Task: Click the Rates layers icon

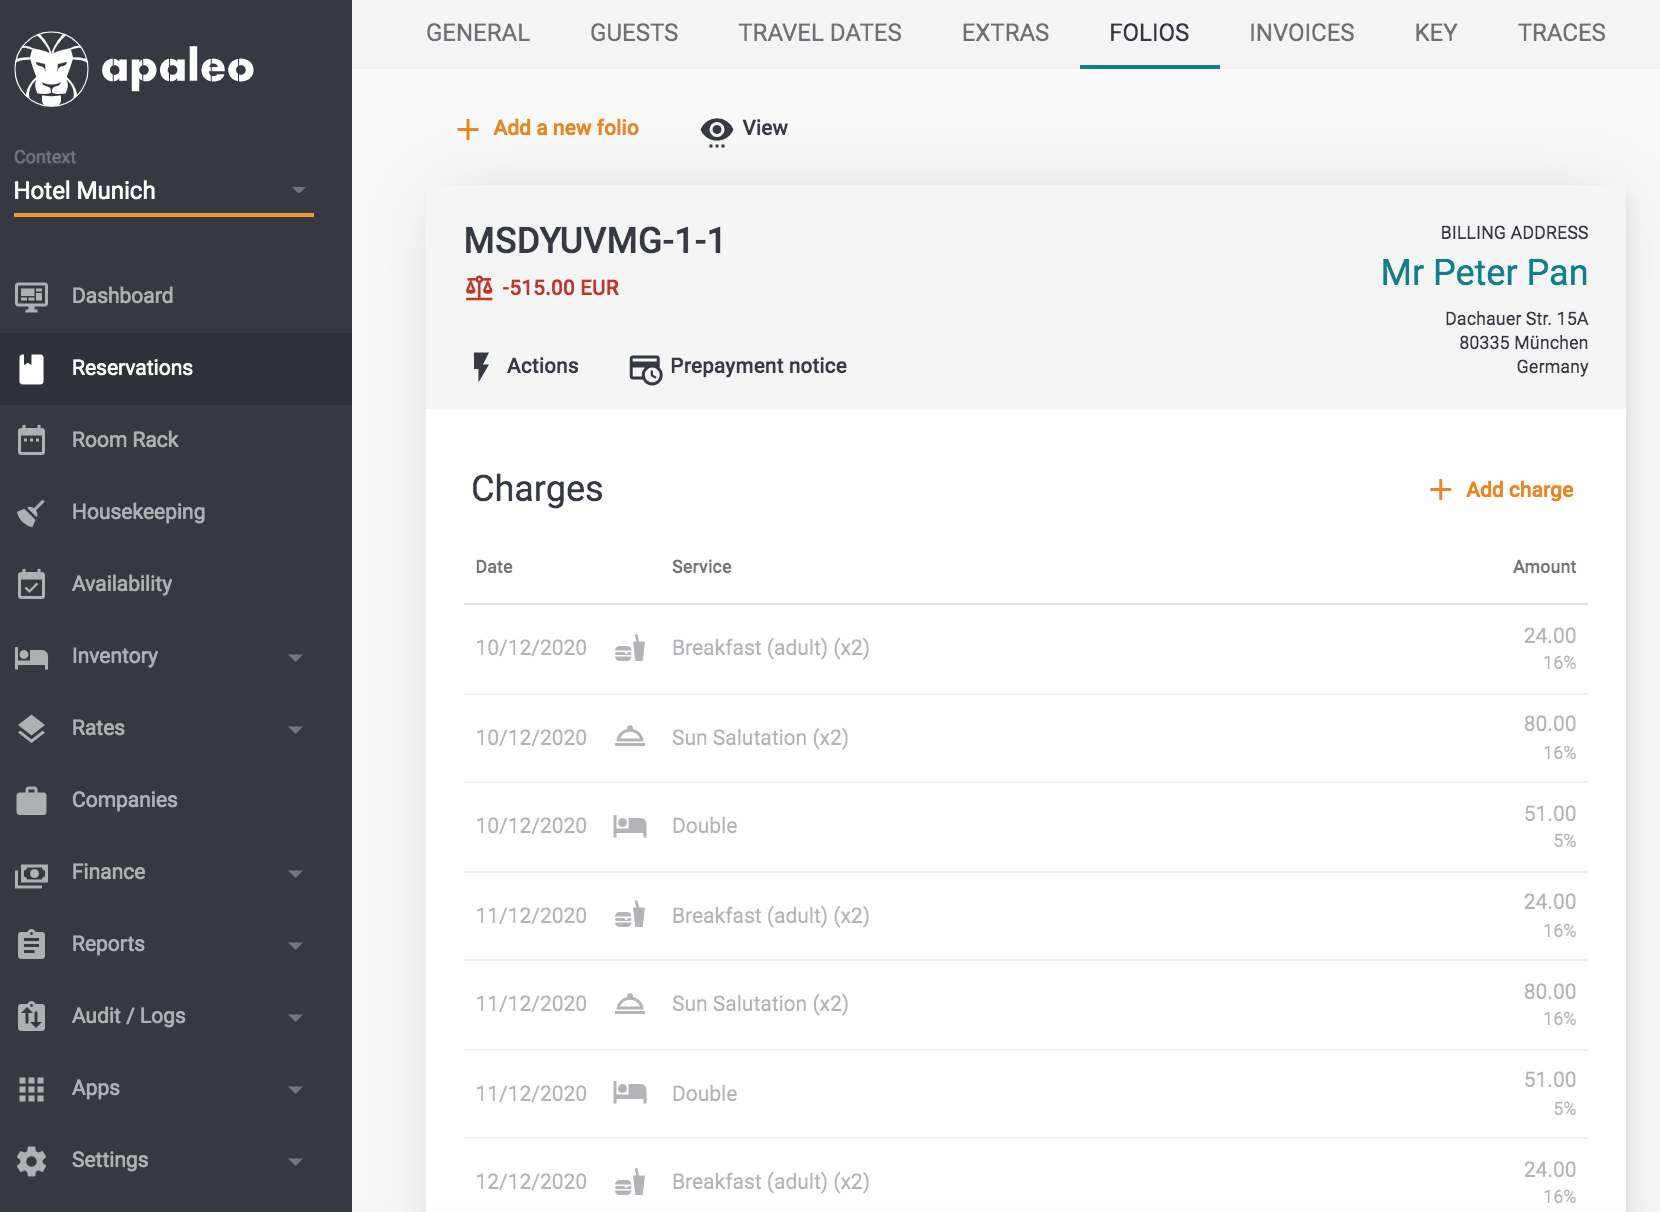Action: (32, 728)
